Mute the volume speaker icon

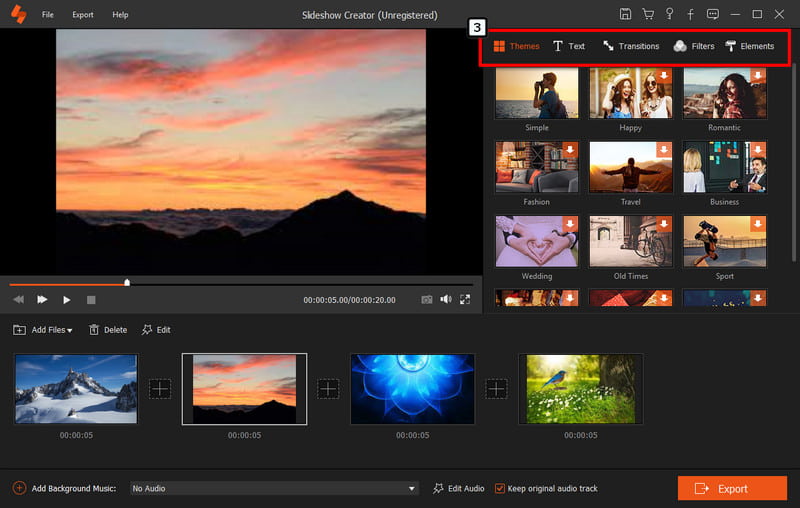coord(446,299)
